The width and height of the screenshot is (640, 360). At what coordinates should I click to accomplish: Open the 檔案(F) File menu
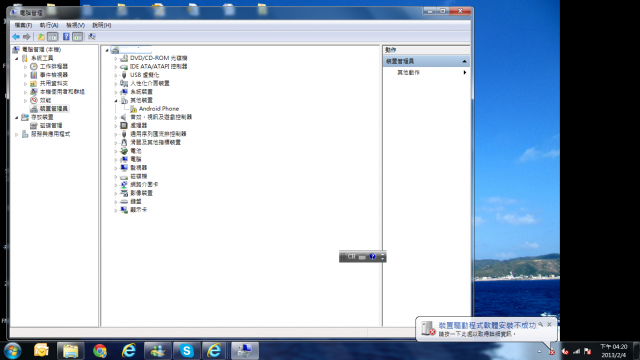[23, 25]
